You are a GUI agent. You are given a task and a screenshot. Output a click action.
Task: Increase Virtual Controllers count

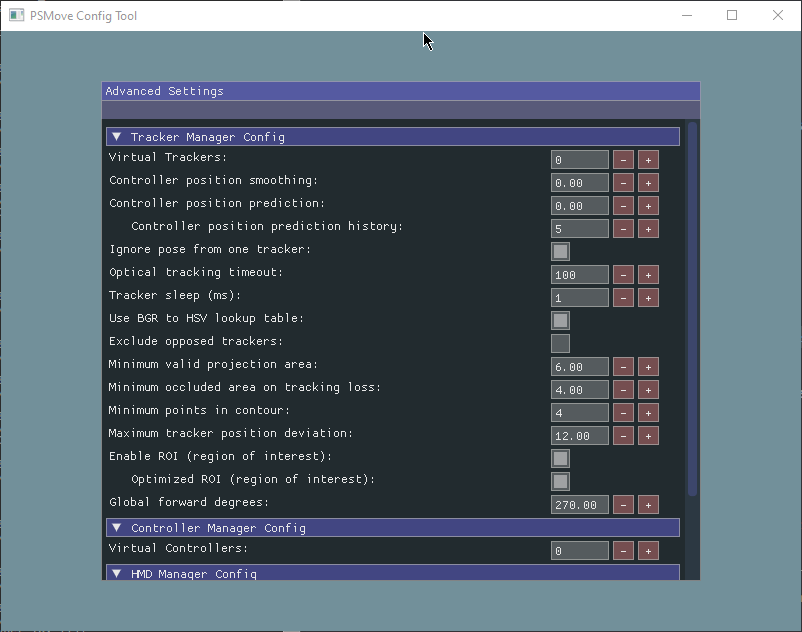[x=648, y=551]
